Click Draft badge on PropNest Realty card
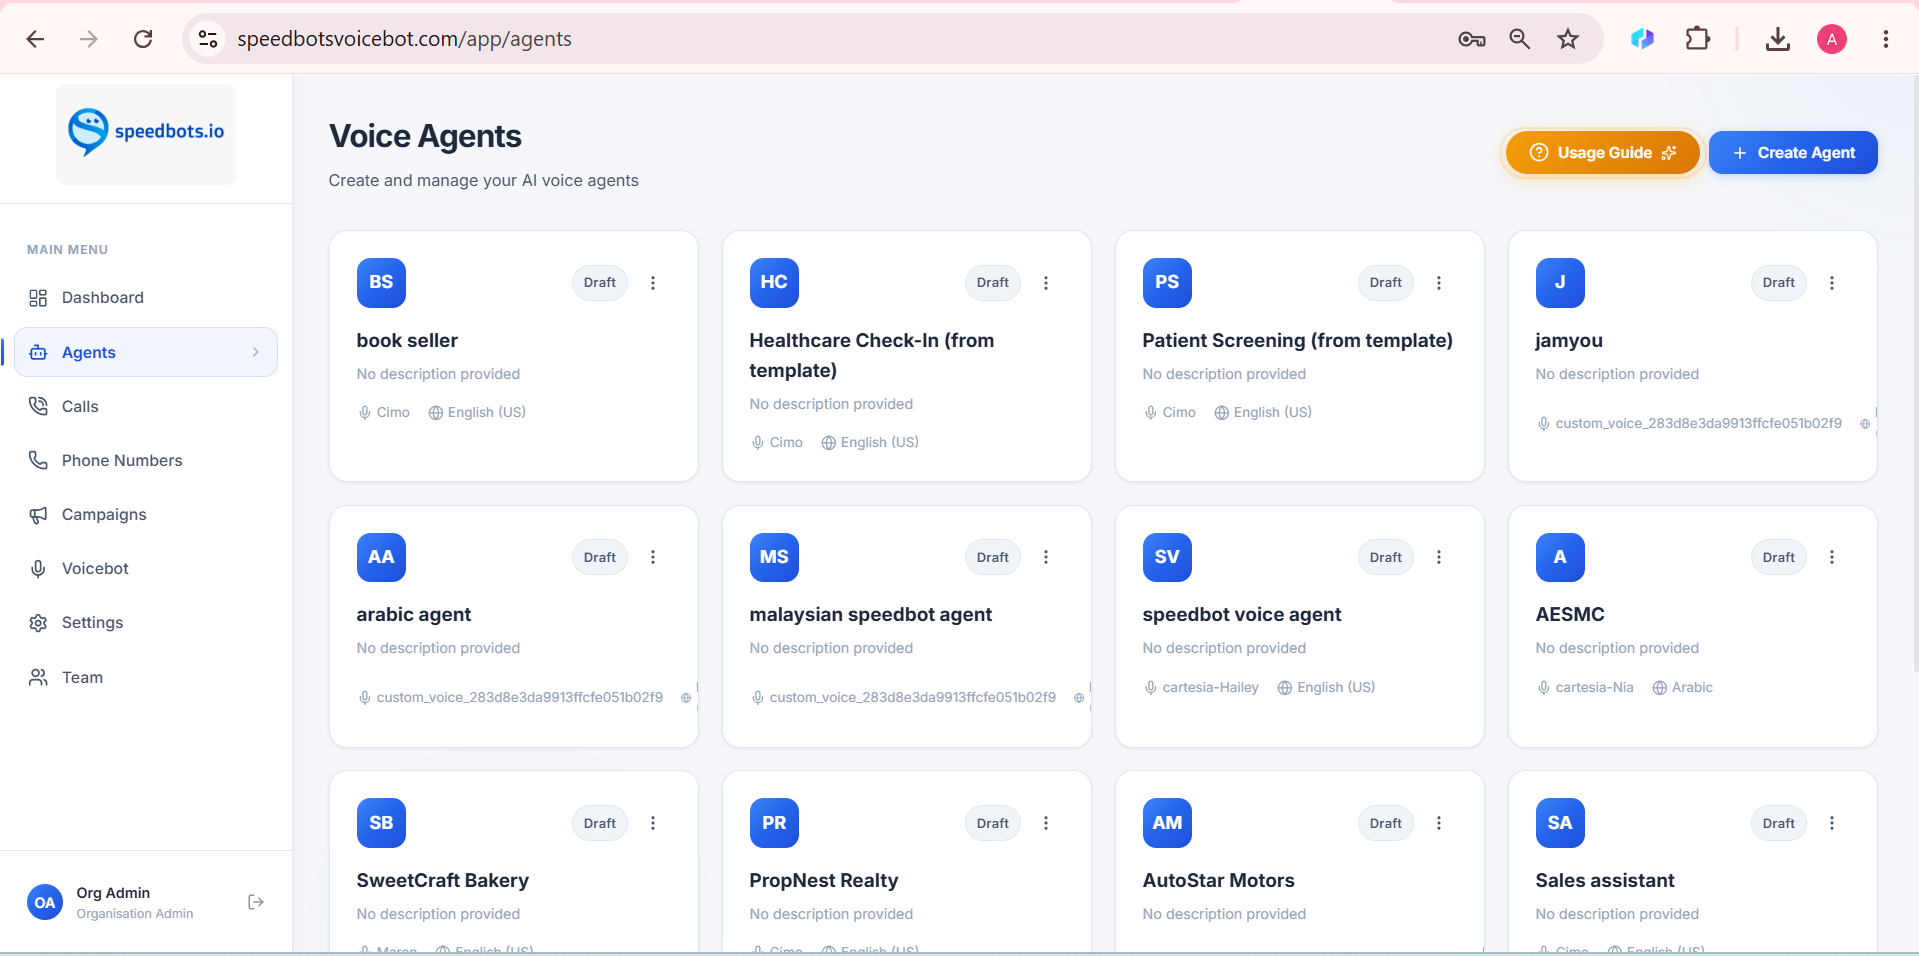This screenshot has height=956, width=1919. coord(993,823)
